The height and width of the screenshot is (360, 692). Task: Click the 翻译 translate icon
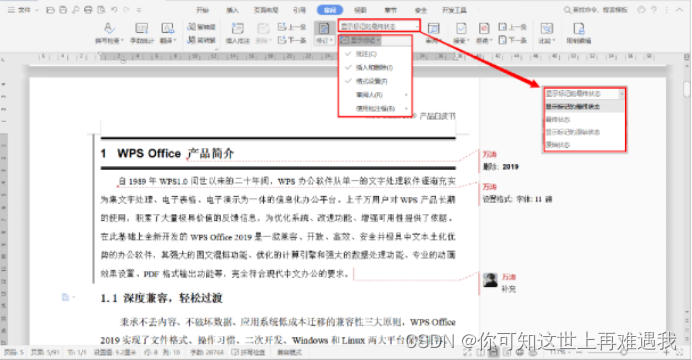(167, 29)
